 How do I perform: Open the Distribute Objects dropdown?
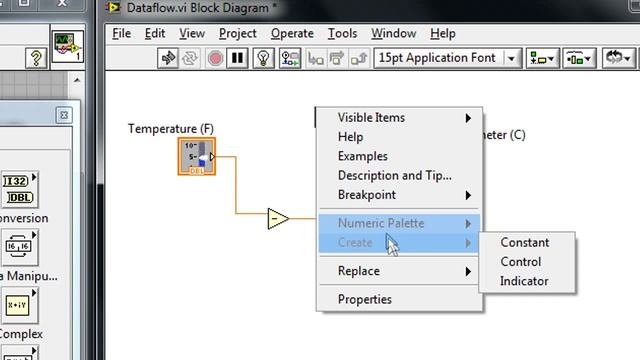[579, 58]
